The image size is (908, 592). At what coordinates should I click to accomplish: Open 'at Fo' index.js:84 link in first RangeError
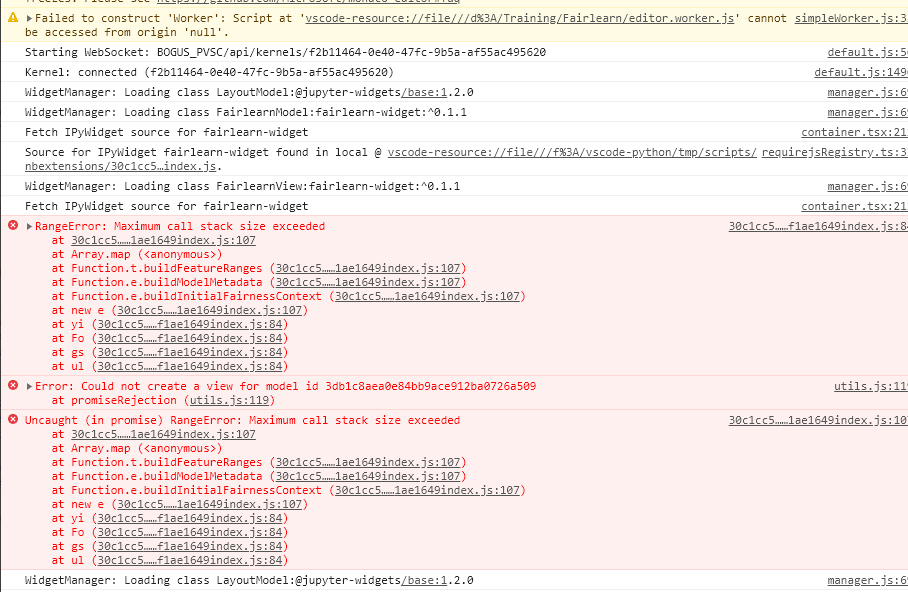(190, 338)
